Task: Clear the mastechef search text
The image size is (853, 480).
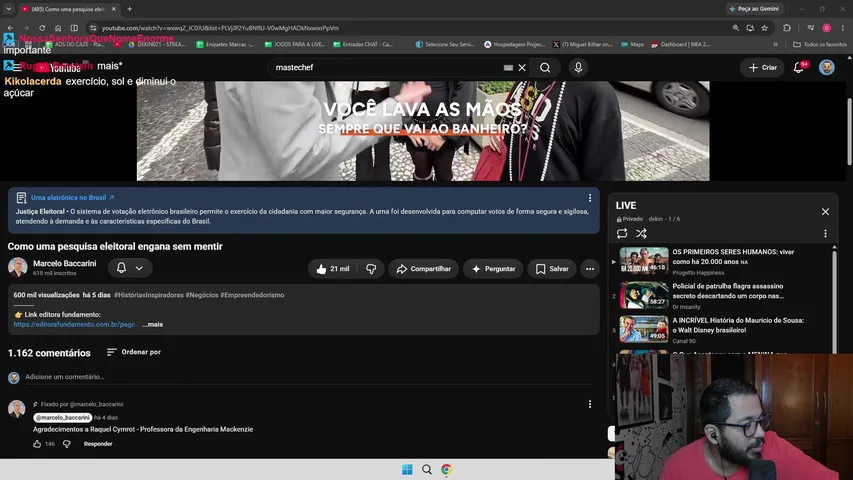Action: point(522,67)
